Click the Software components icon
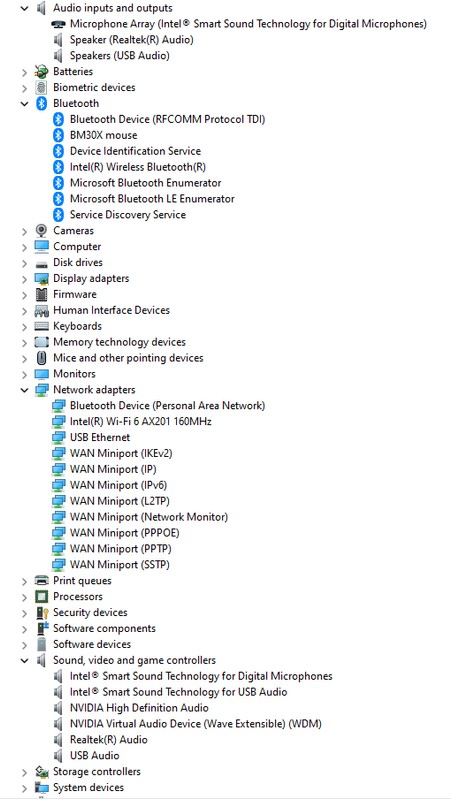Viewport: 451px width, 799px height. pos(42,628)
